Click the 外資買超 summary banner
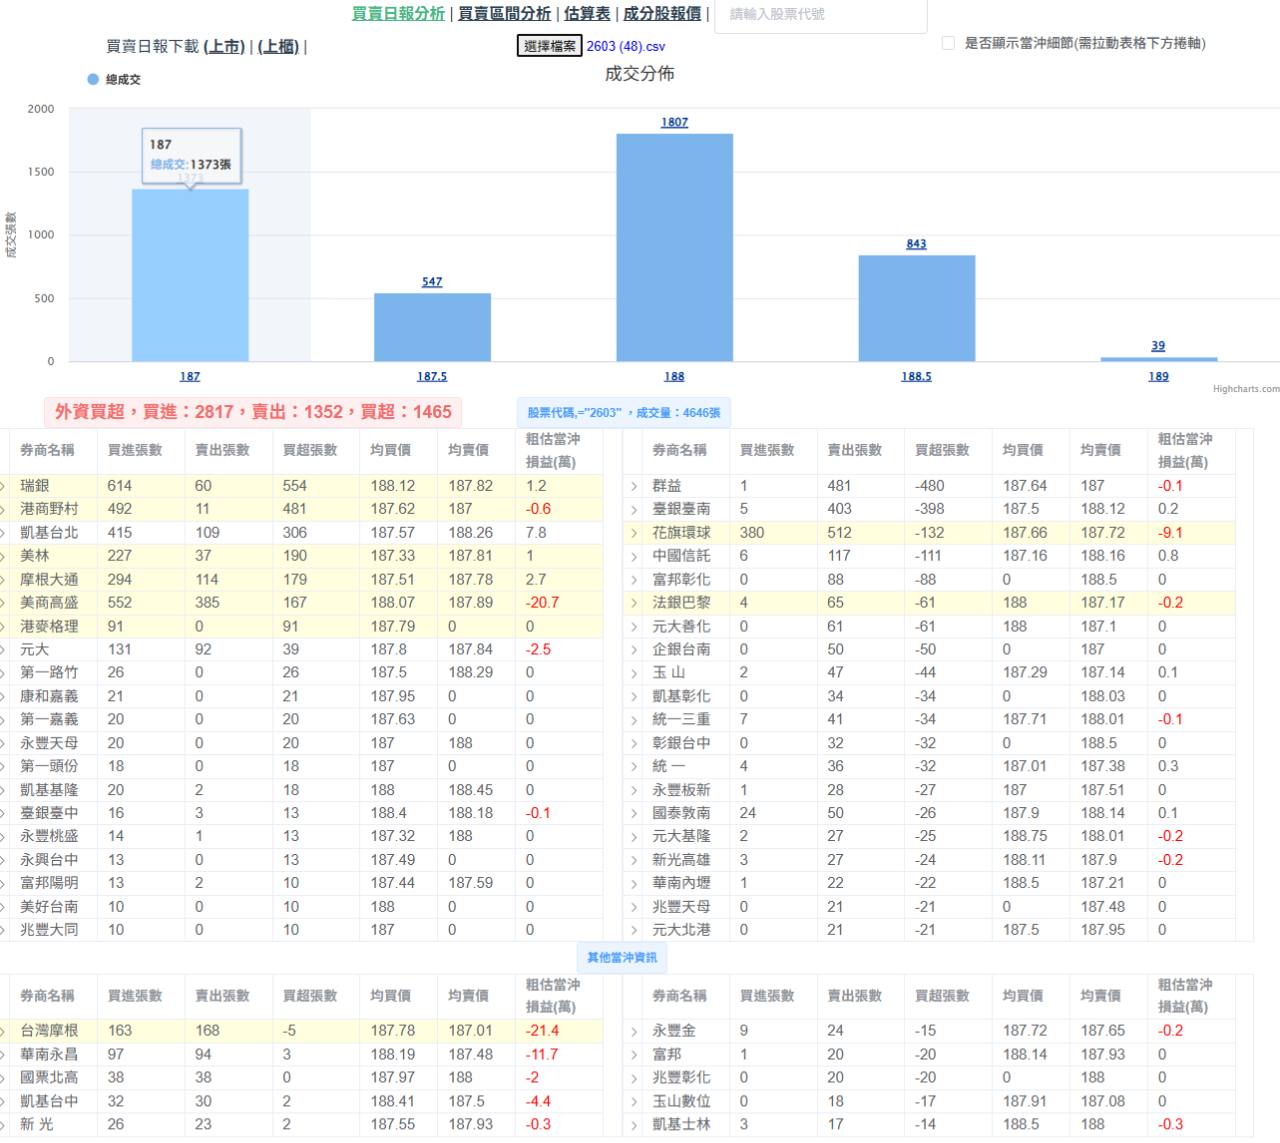The height and width of the screenshot is (1143, 1280). pyautogui.click(x=253, y=412)
